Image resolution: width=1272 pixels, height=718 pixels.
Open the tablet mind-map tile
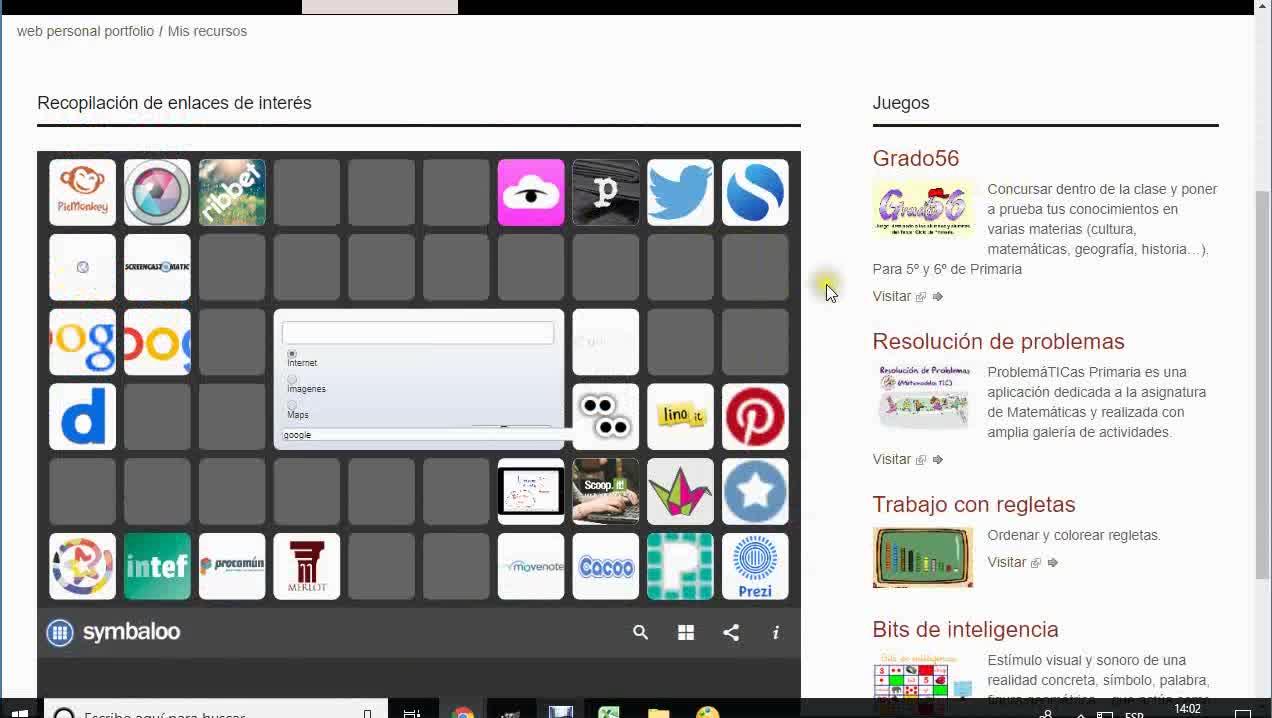[531, 492]
